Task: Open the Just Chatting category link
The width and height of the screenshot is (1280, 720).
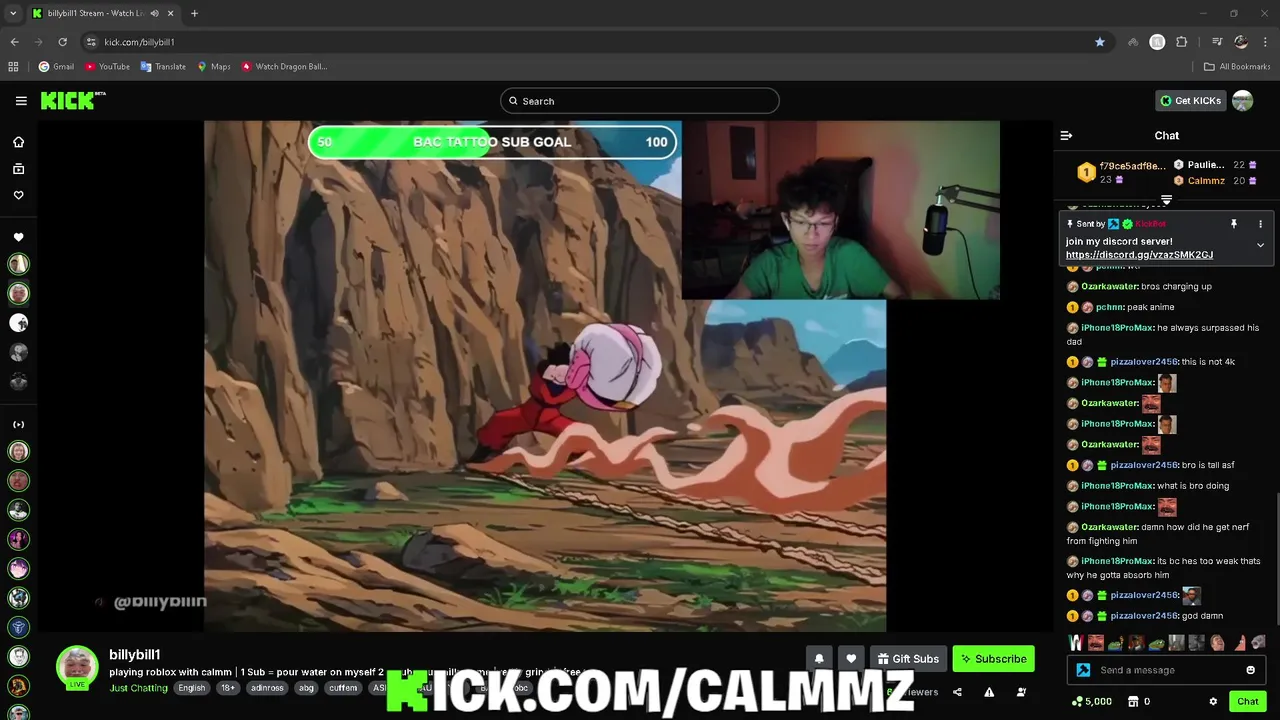Action: pos(139,688)
